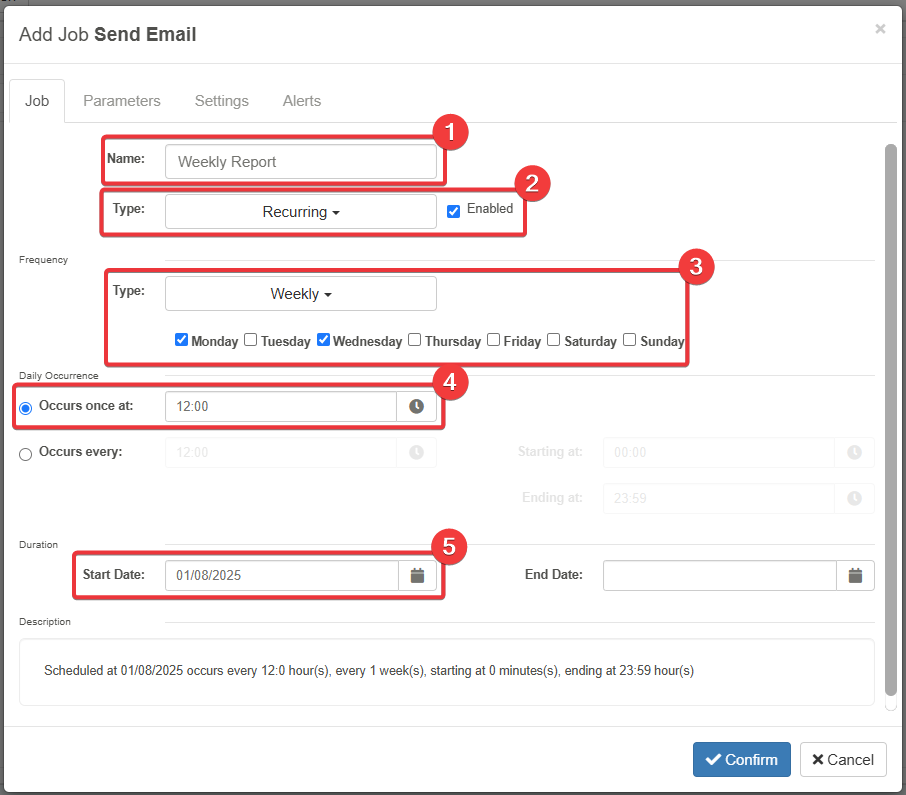Click the Ending at time field
This screenshot has height=795, width=906.
(719, 499)
